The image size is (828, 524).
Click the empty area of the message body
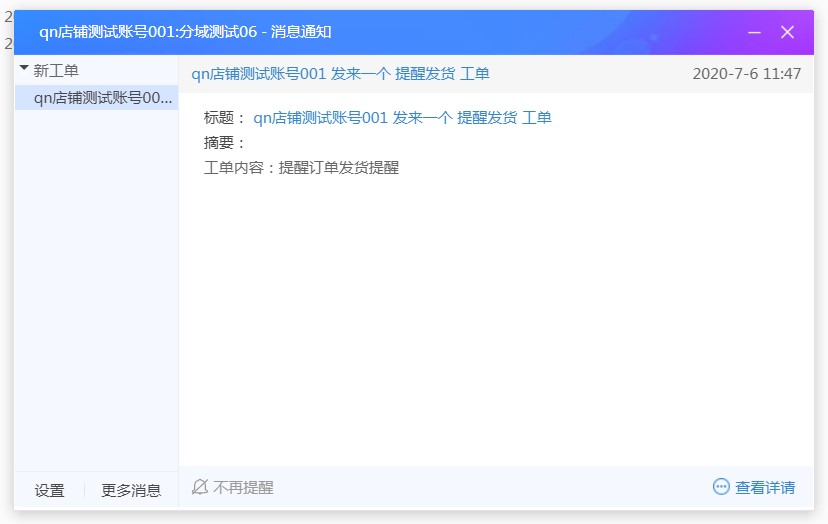click(x=495, y=320)
